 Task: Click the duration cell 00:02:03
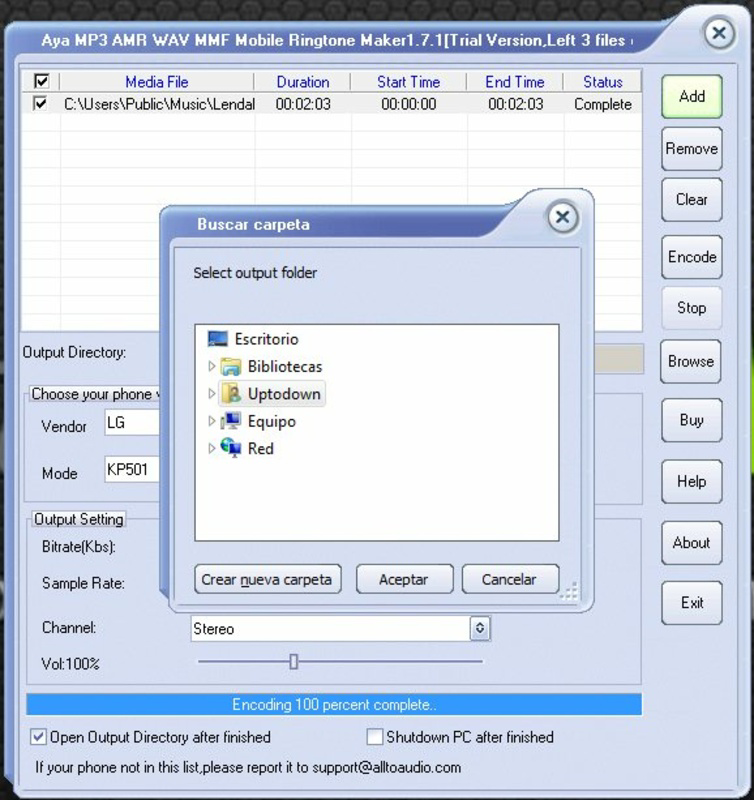[303, 104]
